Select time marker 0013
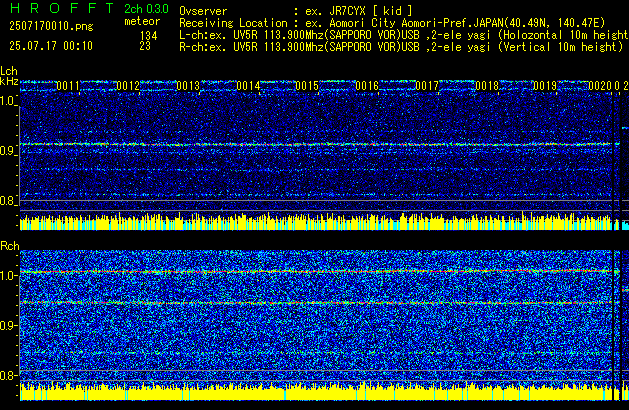629x410 pixels. point(188,86)
